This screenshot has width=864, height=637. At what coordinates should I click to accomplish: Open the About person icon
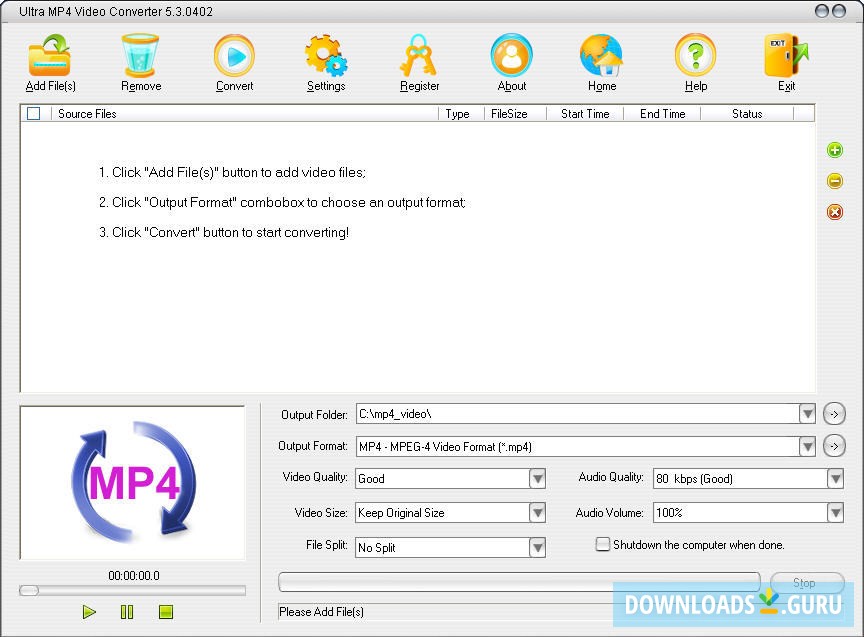click(512, 55)
